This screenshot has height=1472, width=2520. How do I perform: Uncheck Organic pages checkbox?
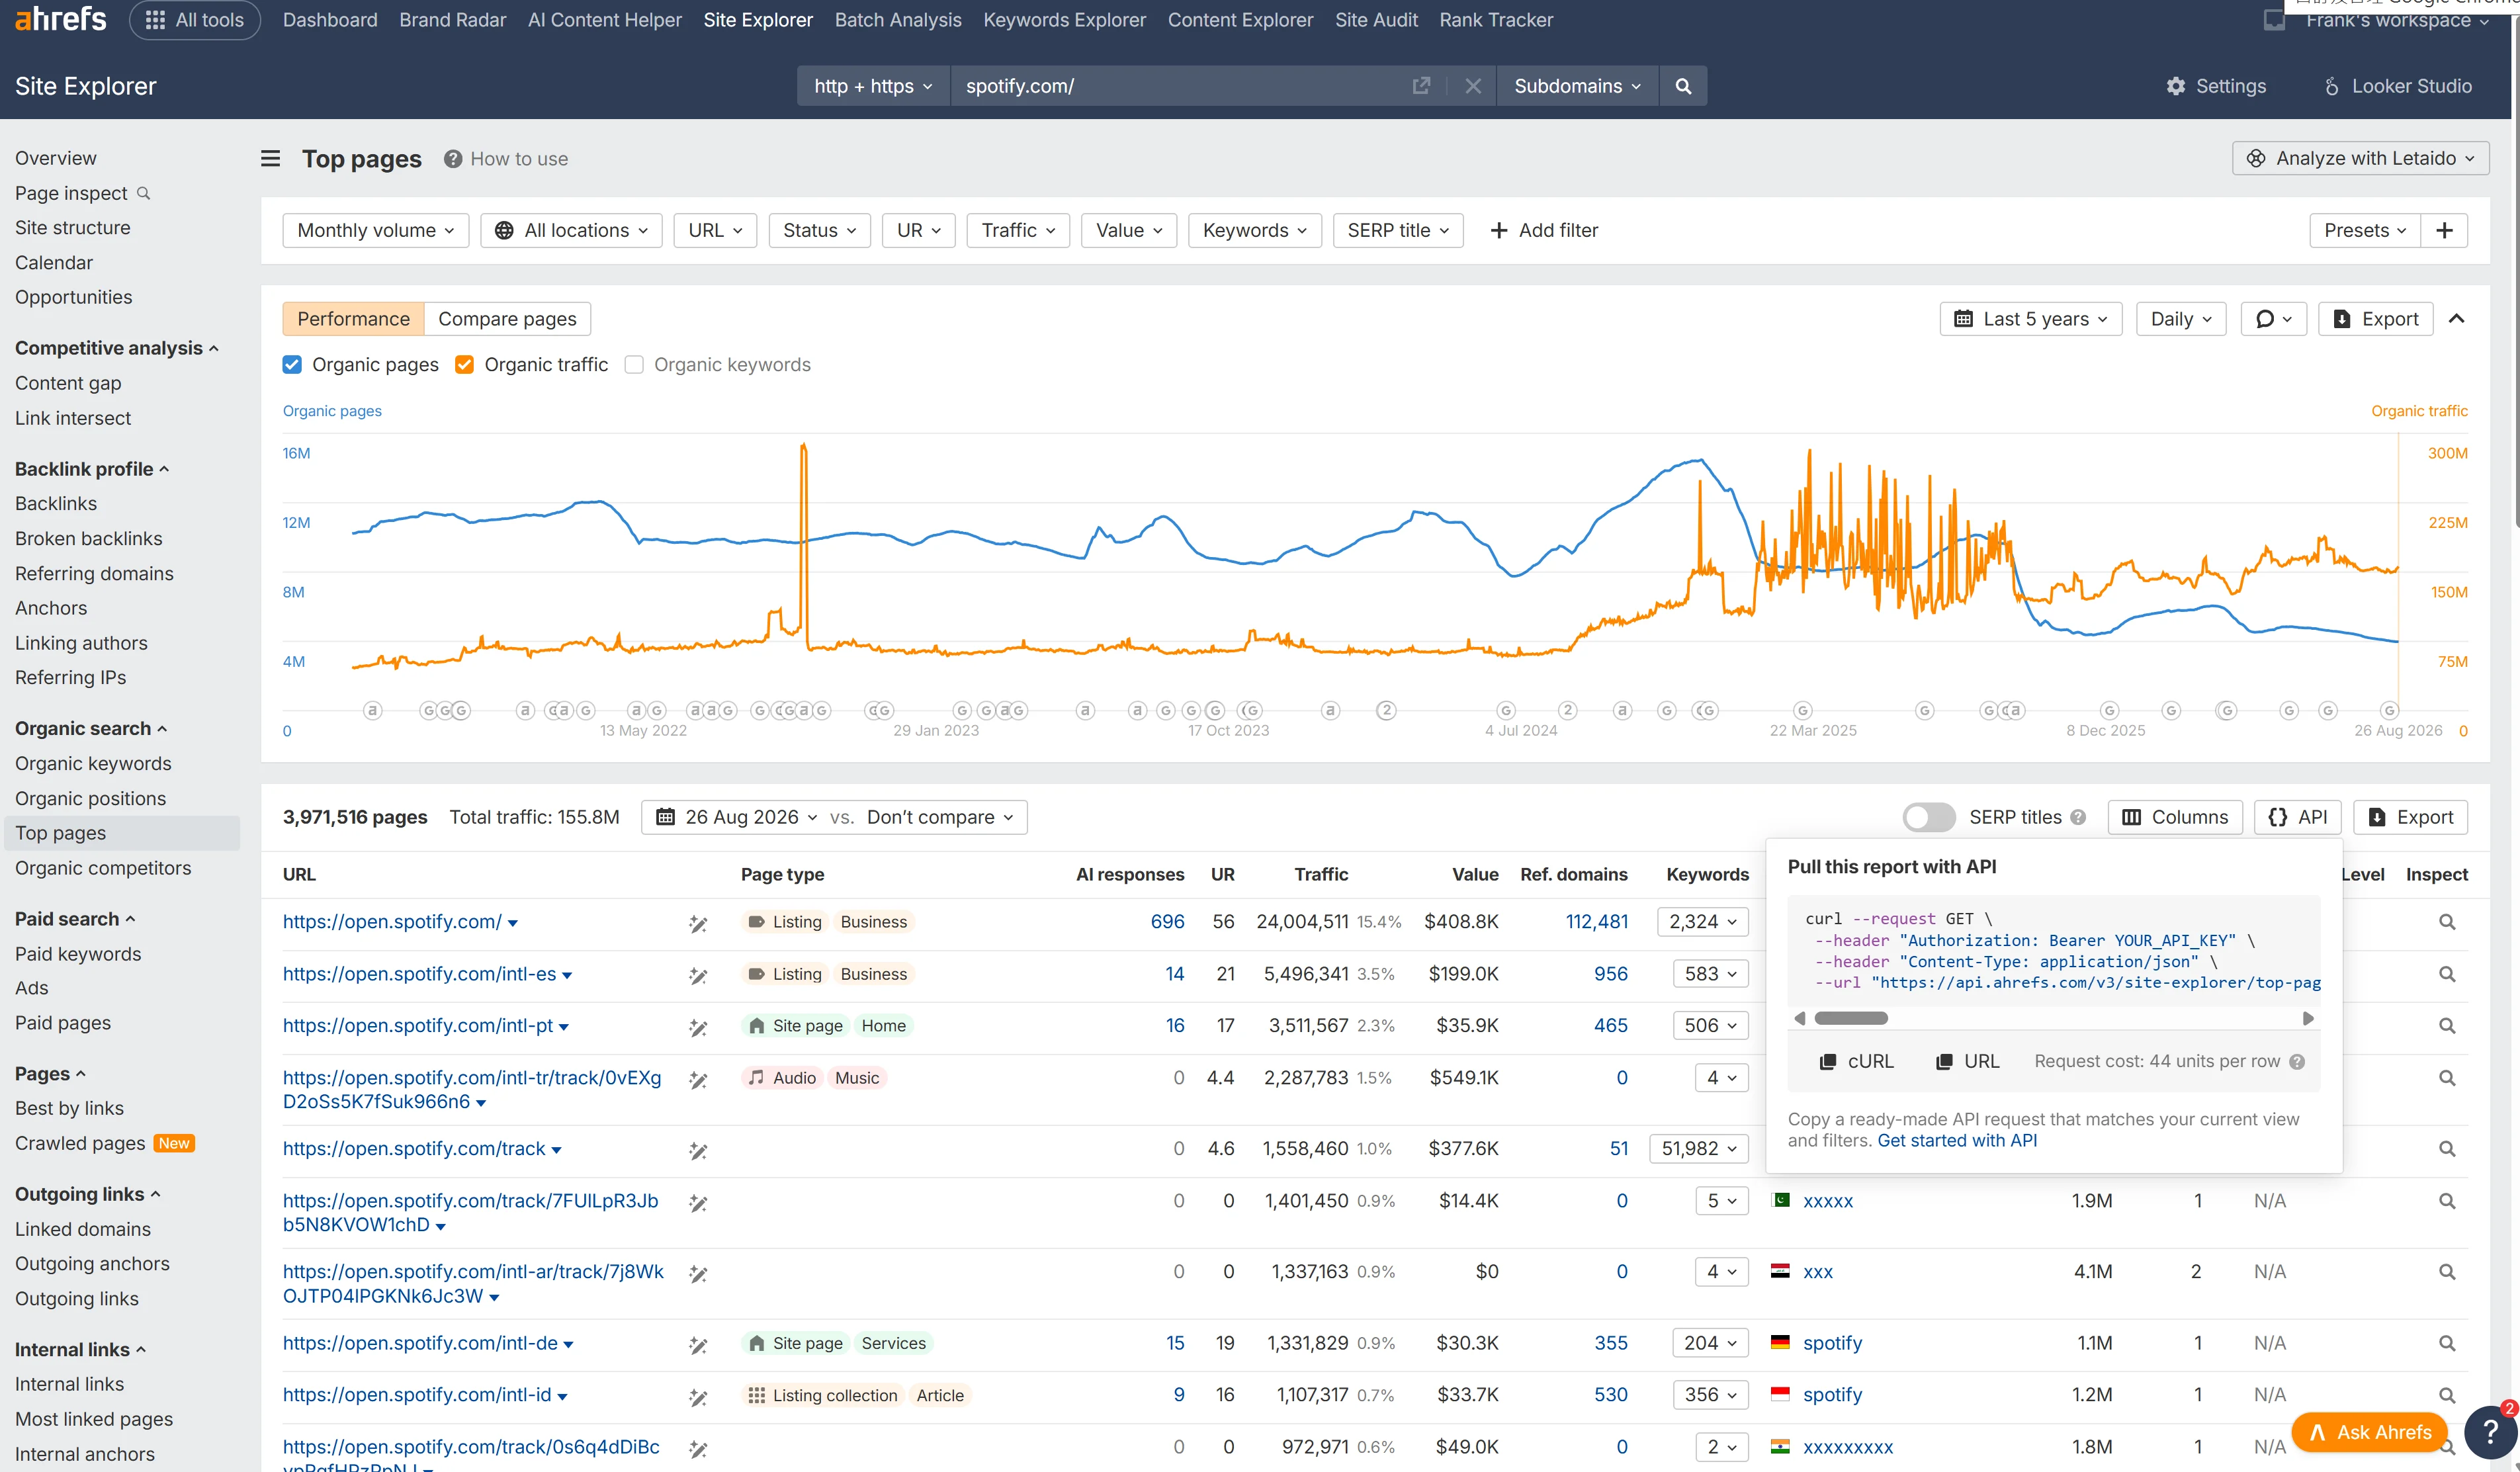tap(292, 365)
